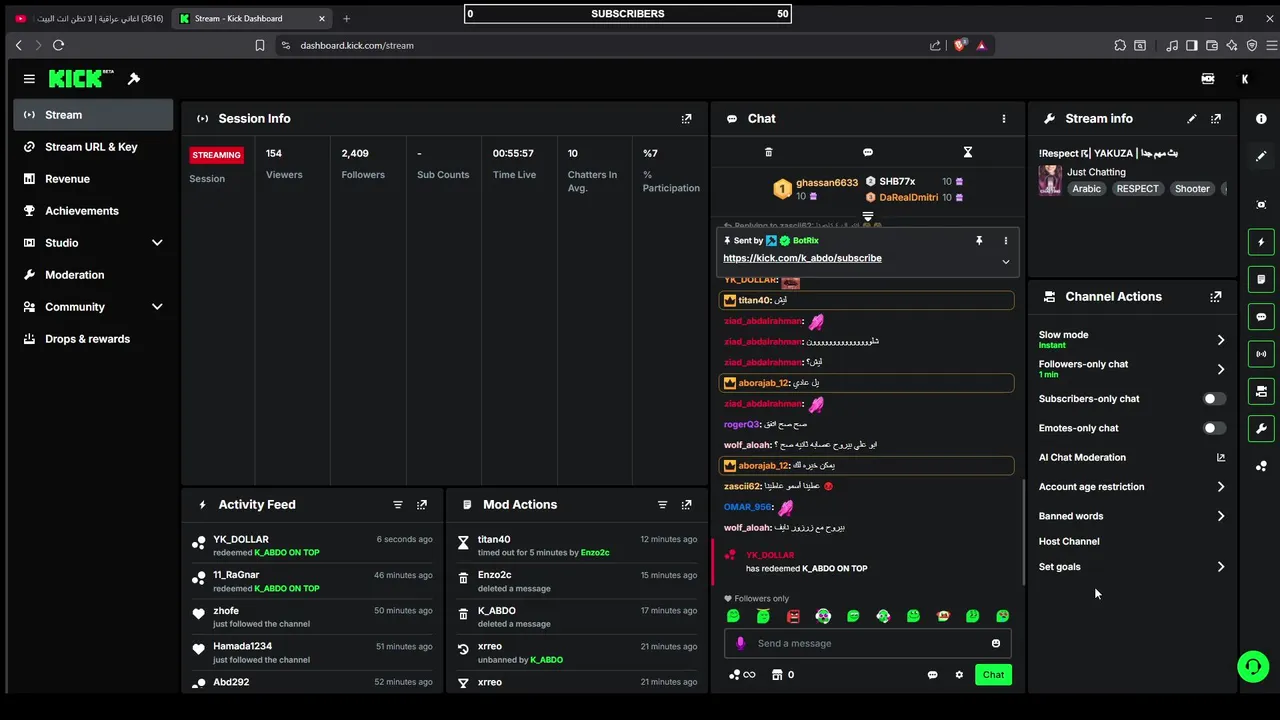Filter the Activity Feed
The image size is (1280, 720).
point(398,505)
